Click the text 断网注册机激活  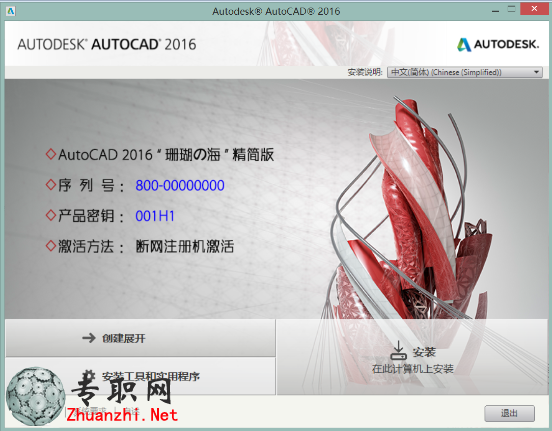coord(185,246)
